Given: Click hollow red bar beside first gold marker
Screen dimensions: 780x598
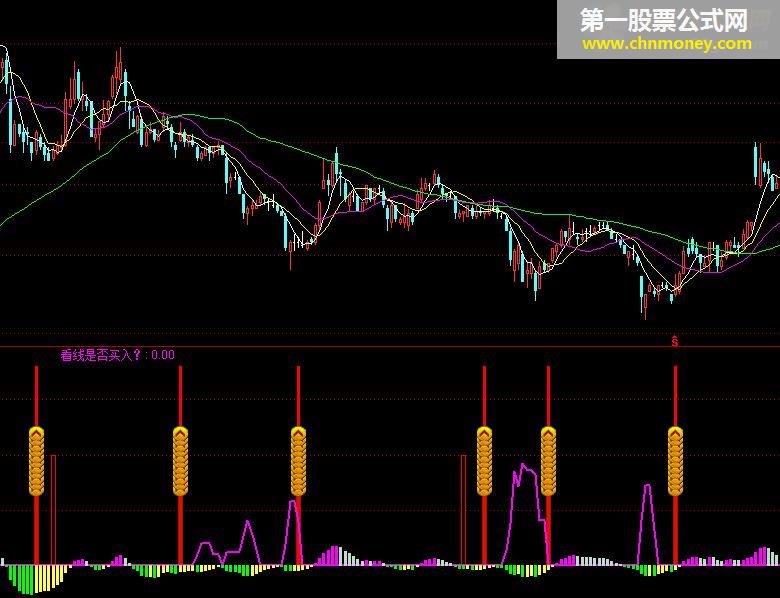Looking at the screenshot, I should tap(53, 509).
